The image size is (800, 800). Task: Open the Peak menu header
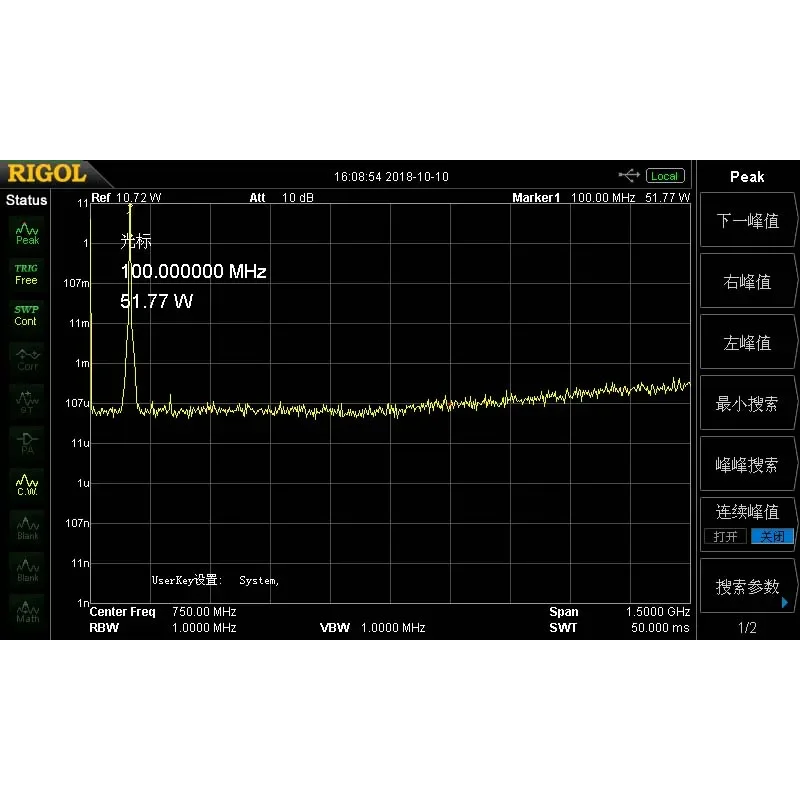[x=747, y=177]
